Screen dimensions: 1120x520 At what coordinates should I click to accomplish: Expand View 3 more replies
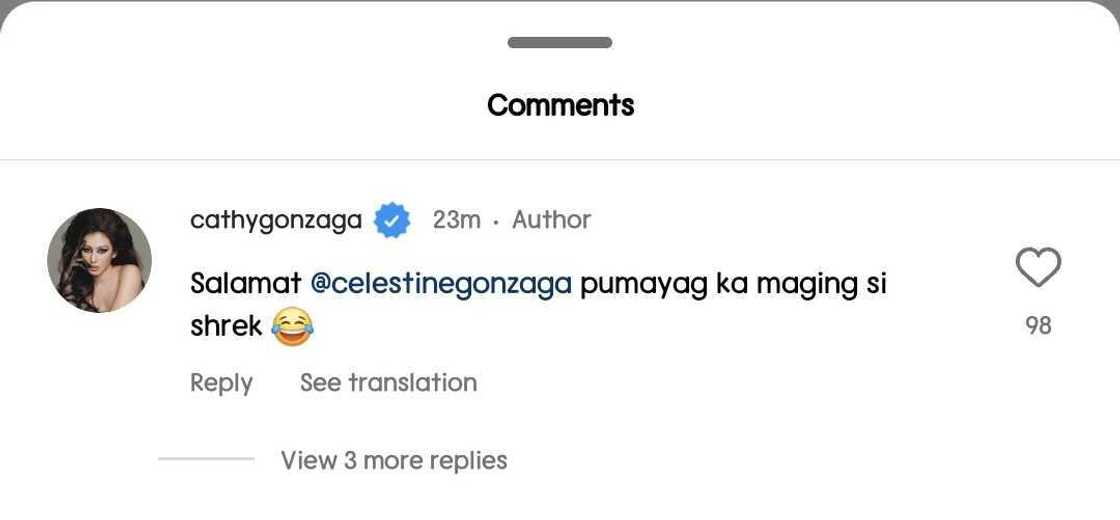click(x=394, y=460)
